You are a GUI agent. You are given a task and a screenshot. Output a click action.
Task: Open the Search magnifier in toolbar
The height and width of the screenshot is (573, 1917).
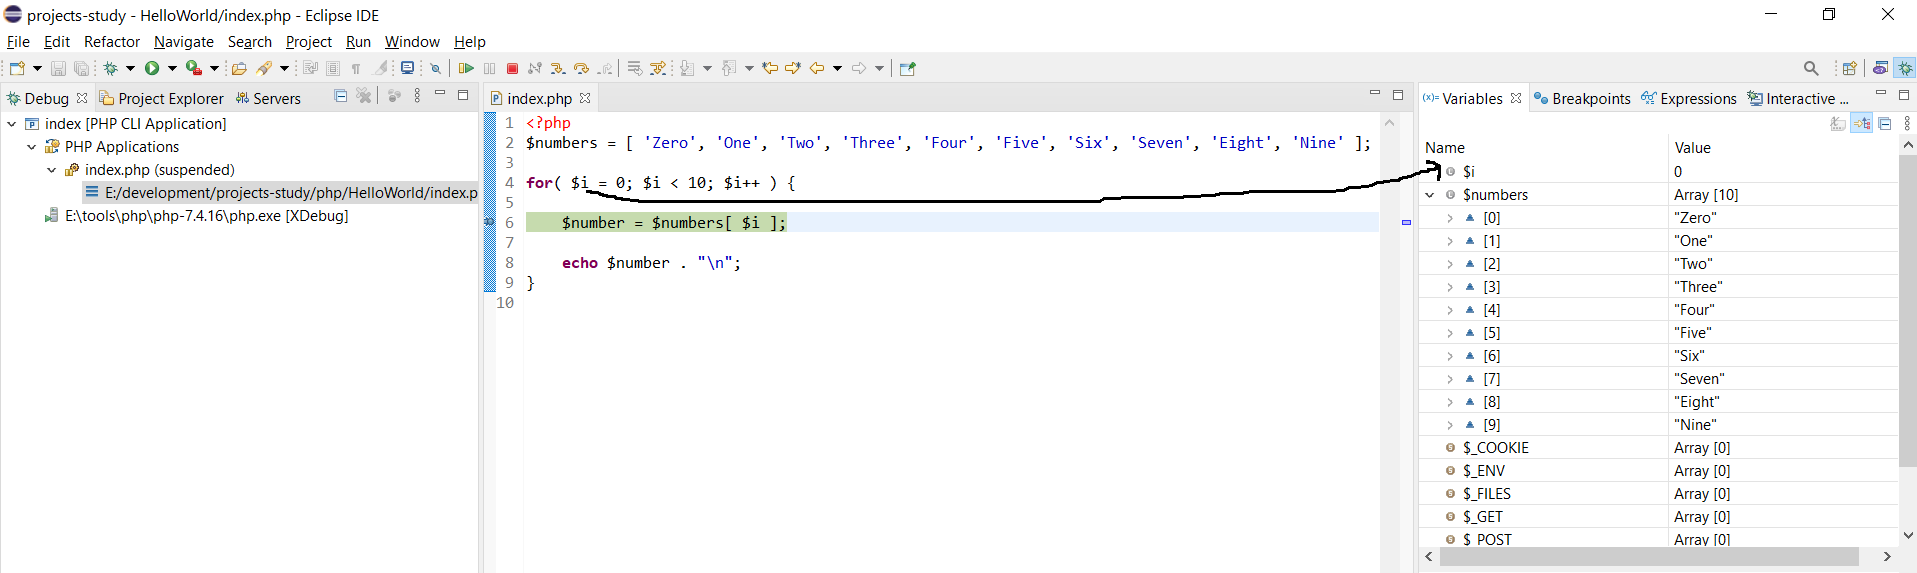(x=1811, y=68)
